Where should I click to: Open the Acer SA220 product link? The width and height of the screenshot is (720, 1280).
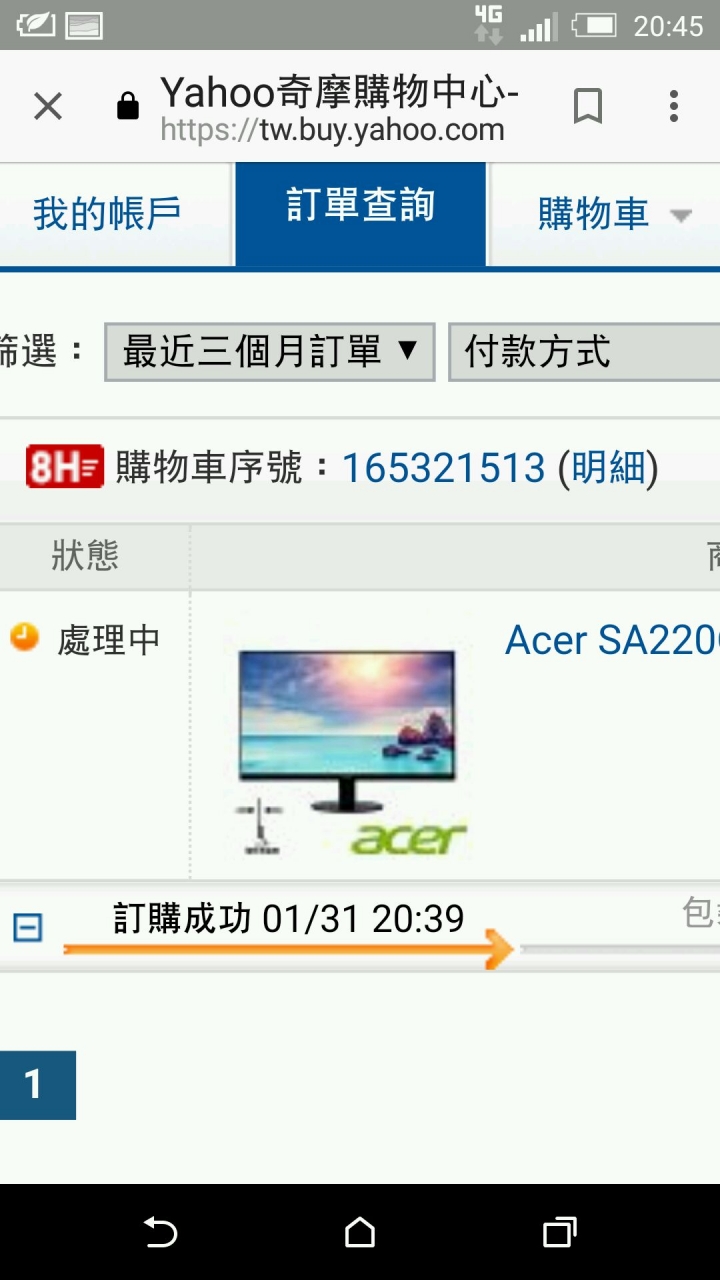click(x=612, y=640)
